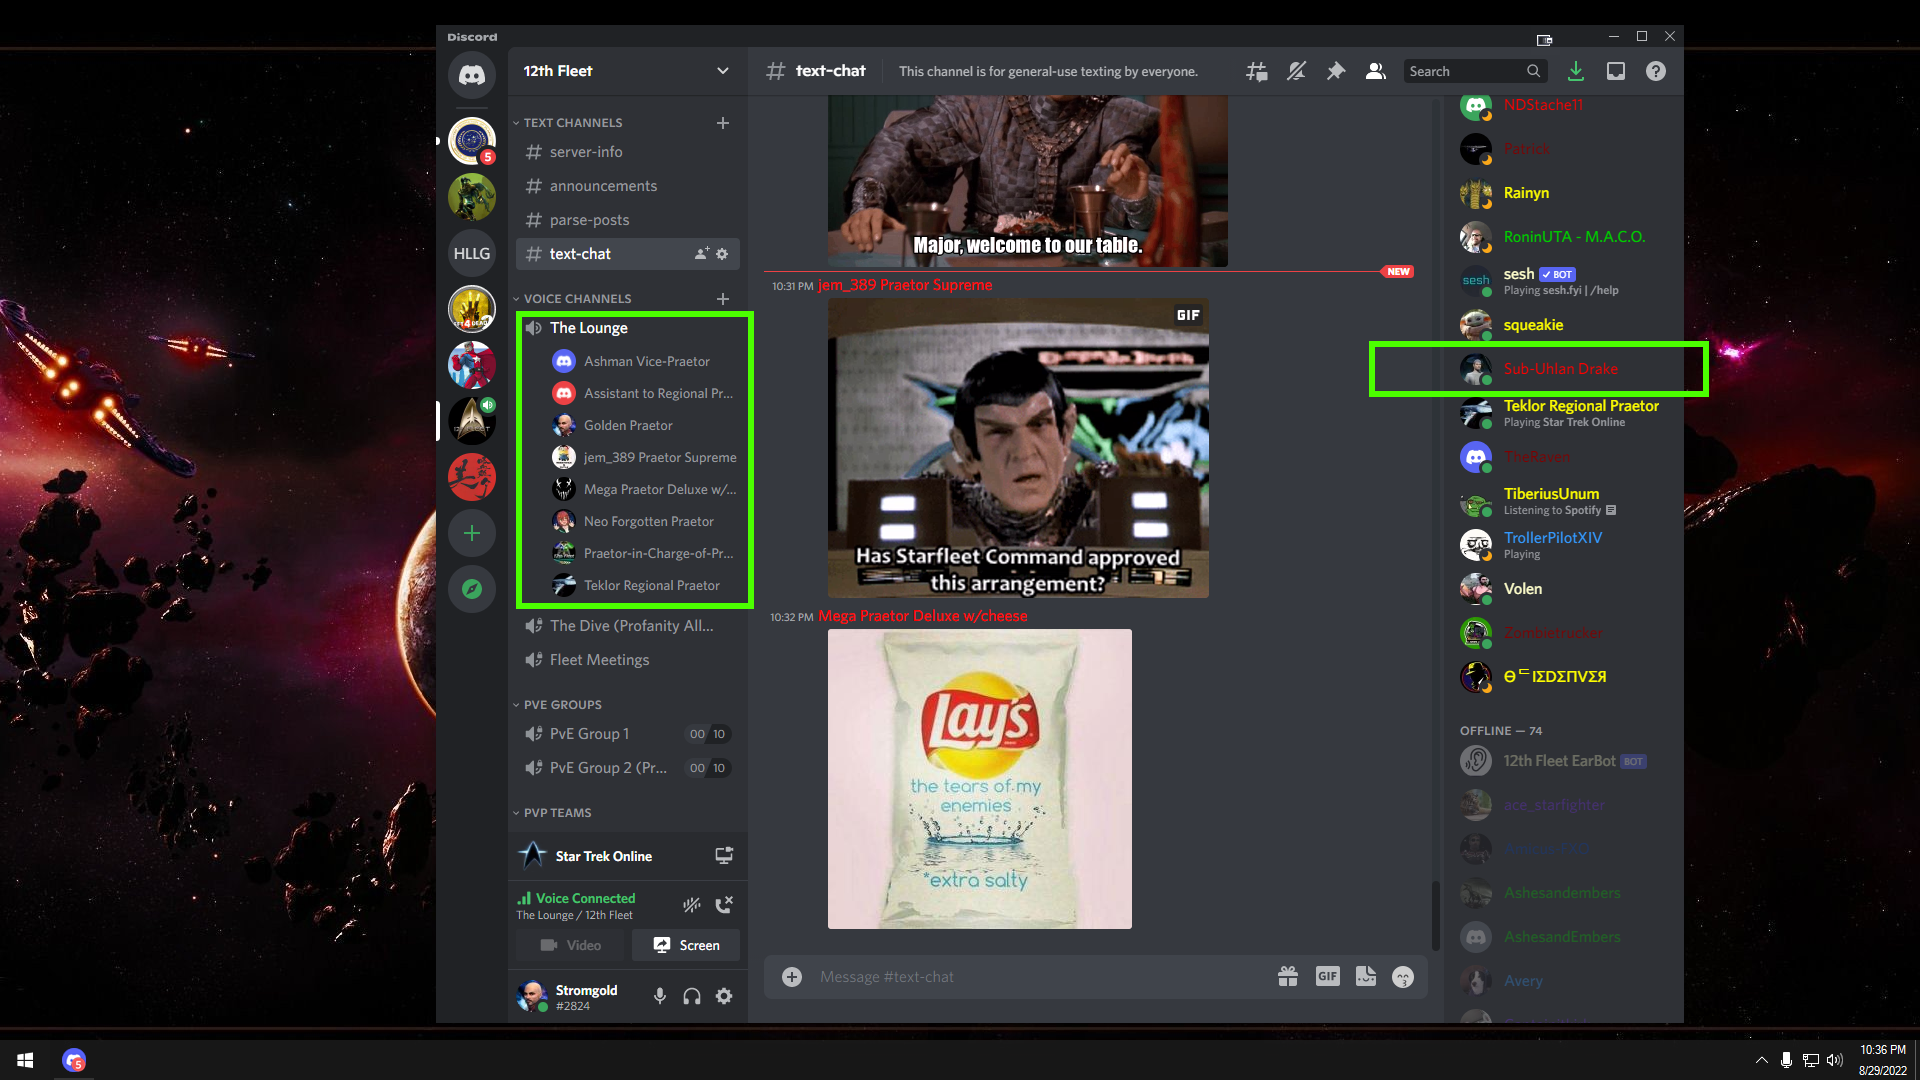This screenshot has height=1080, width=1920.
Task: Open 12th Fleet server dropdown
Action: 627,71
